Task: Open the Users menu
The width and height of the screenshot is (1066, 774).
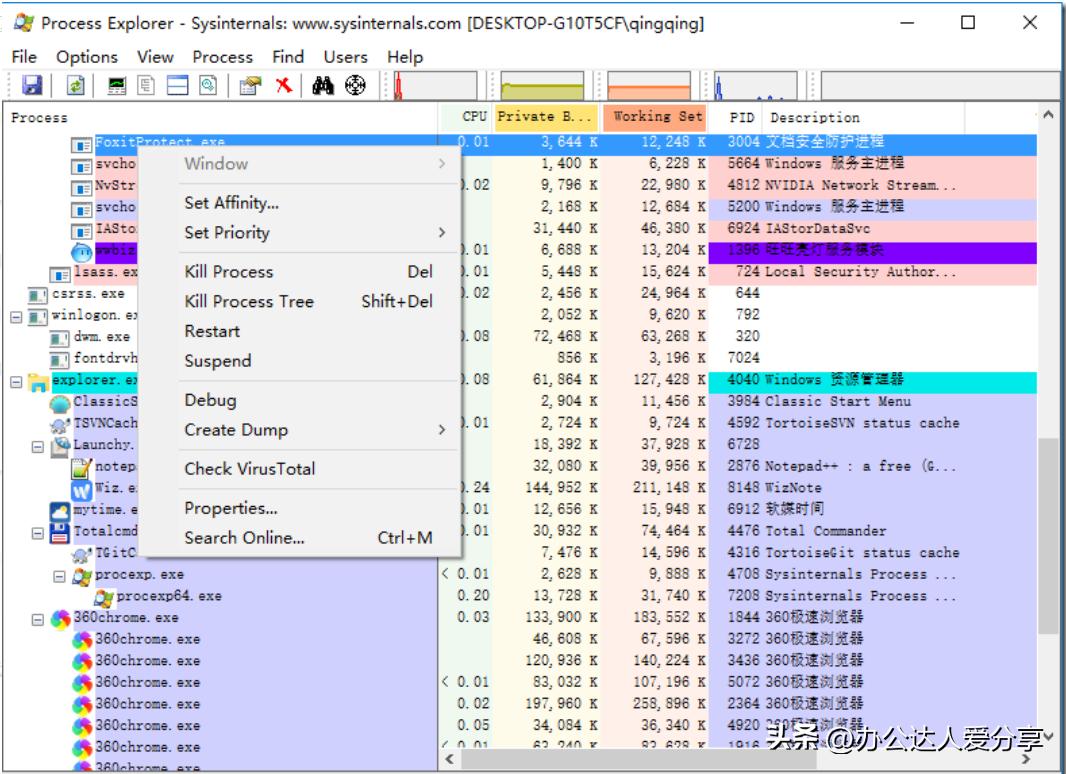Action: coord(345,57)
